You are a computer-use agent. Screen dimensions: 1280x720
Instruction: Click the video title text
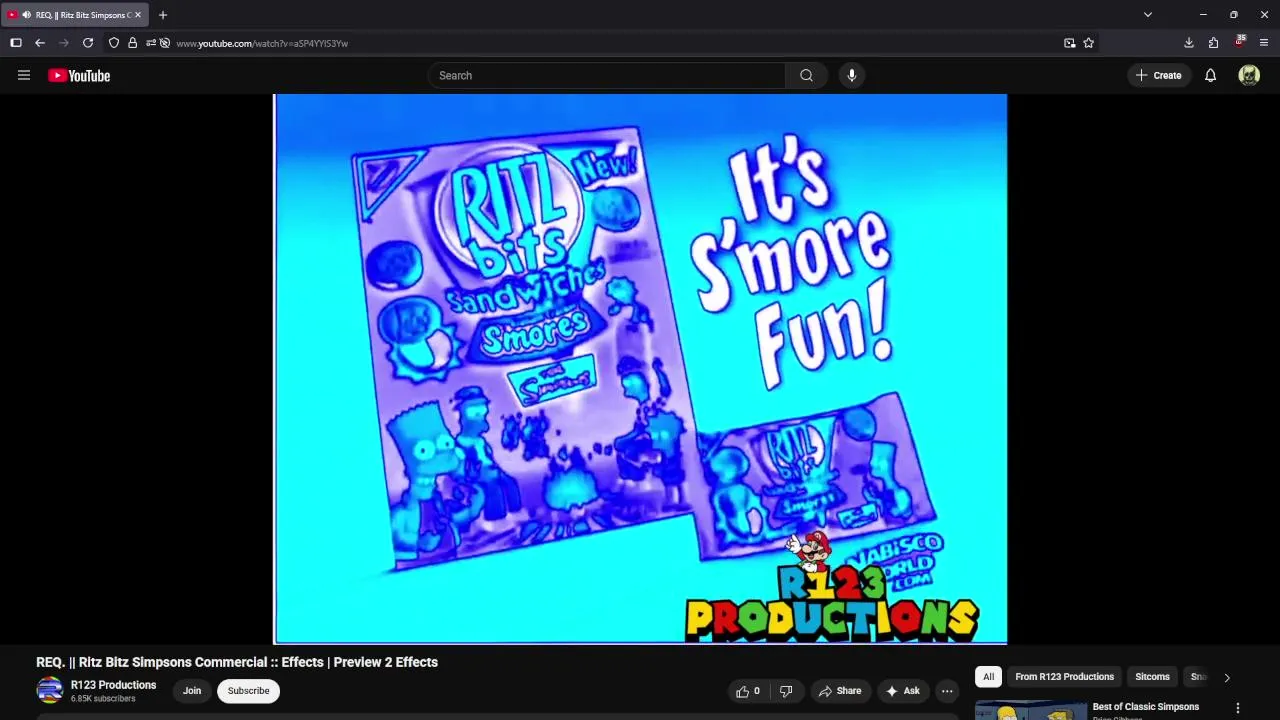(237, 662)
